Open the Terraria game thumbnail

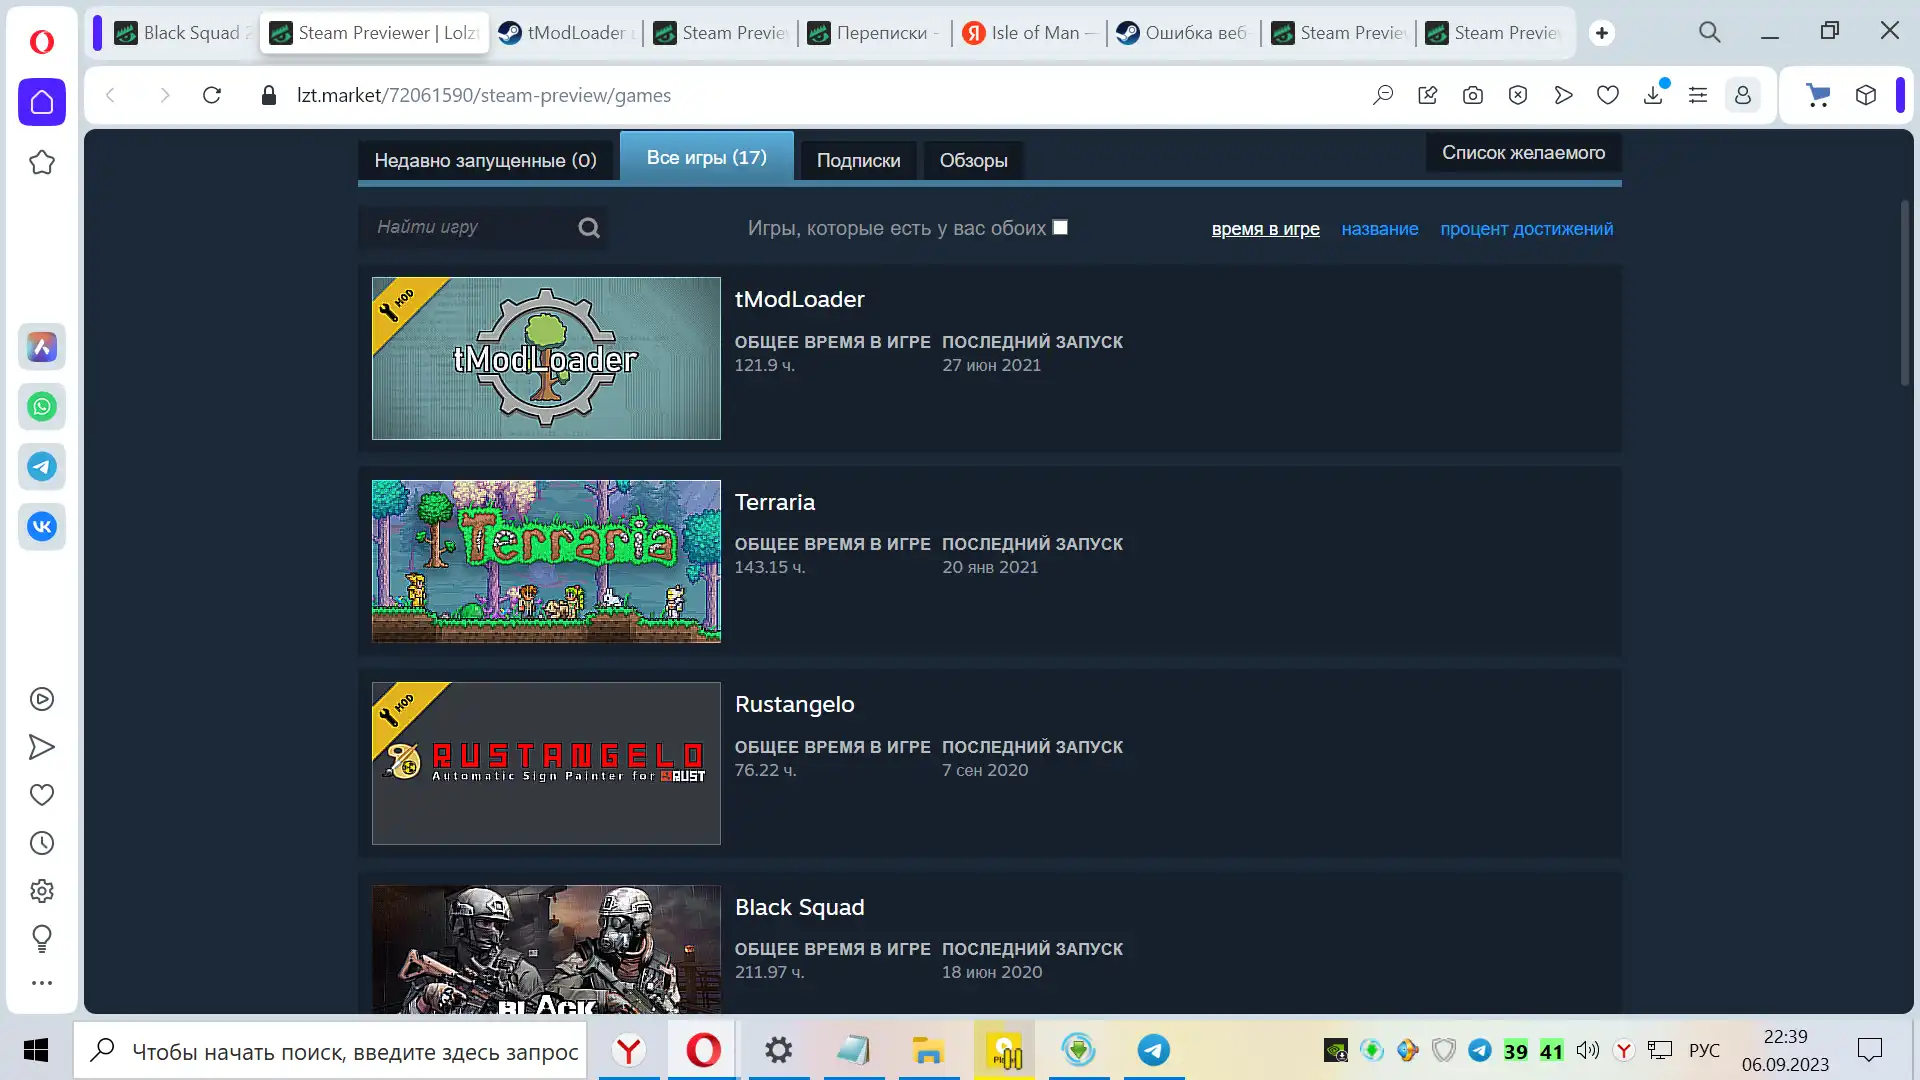coord(546,561)
